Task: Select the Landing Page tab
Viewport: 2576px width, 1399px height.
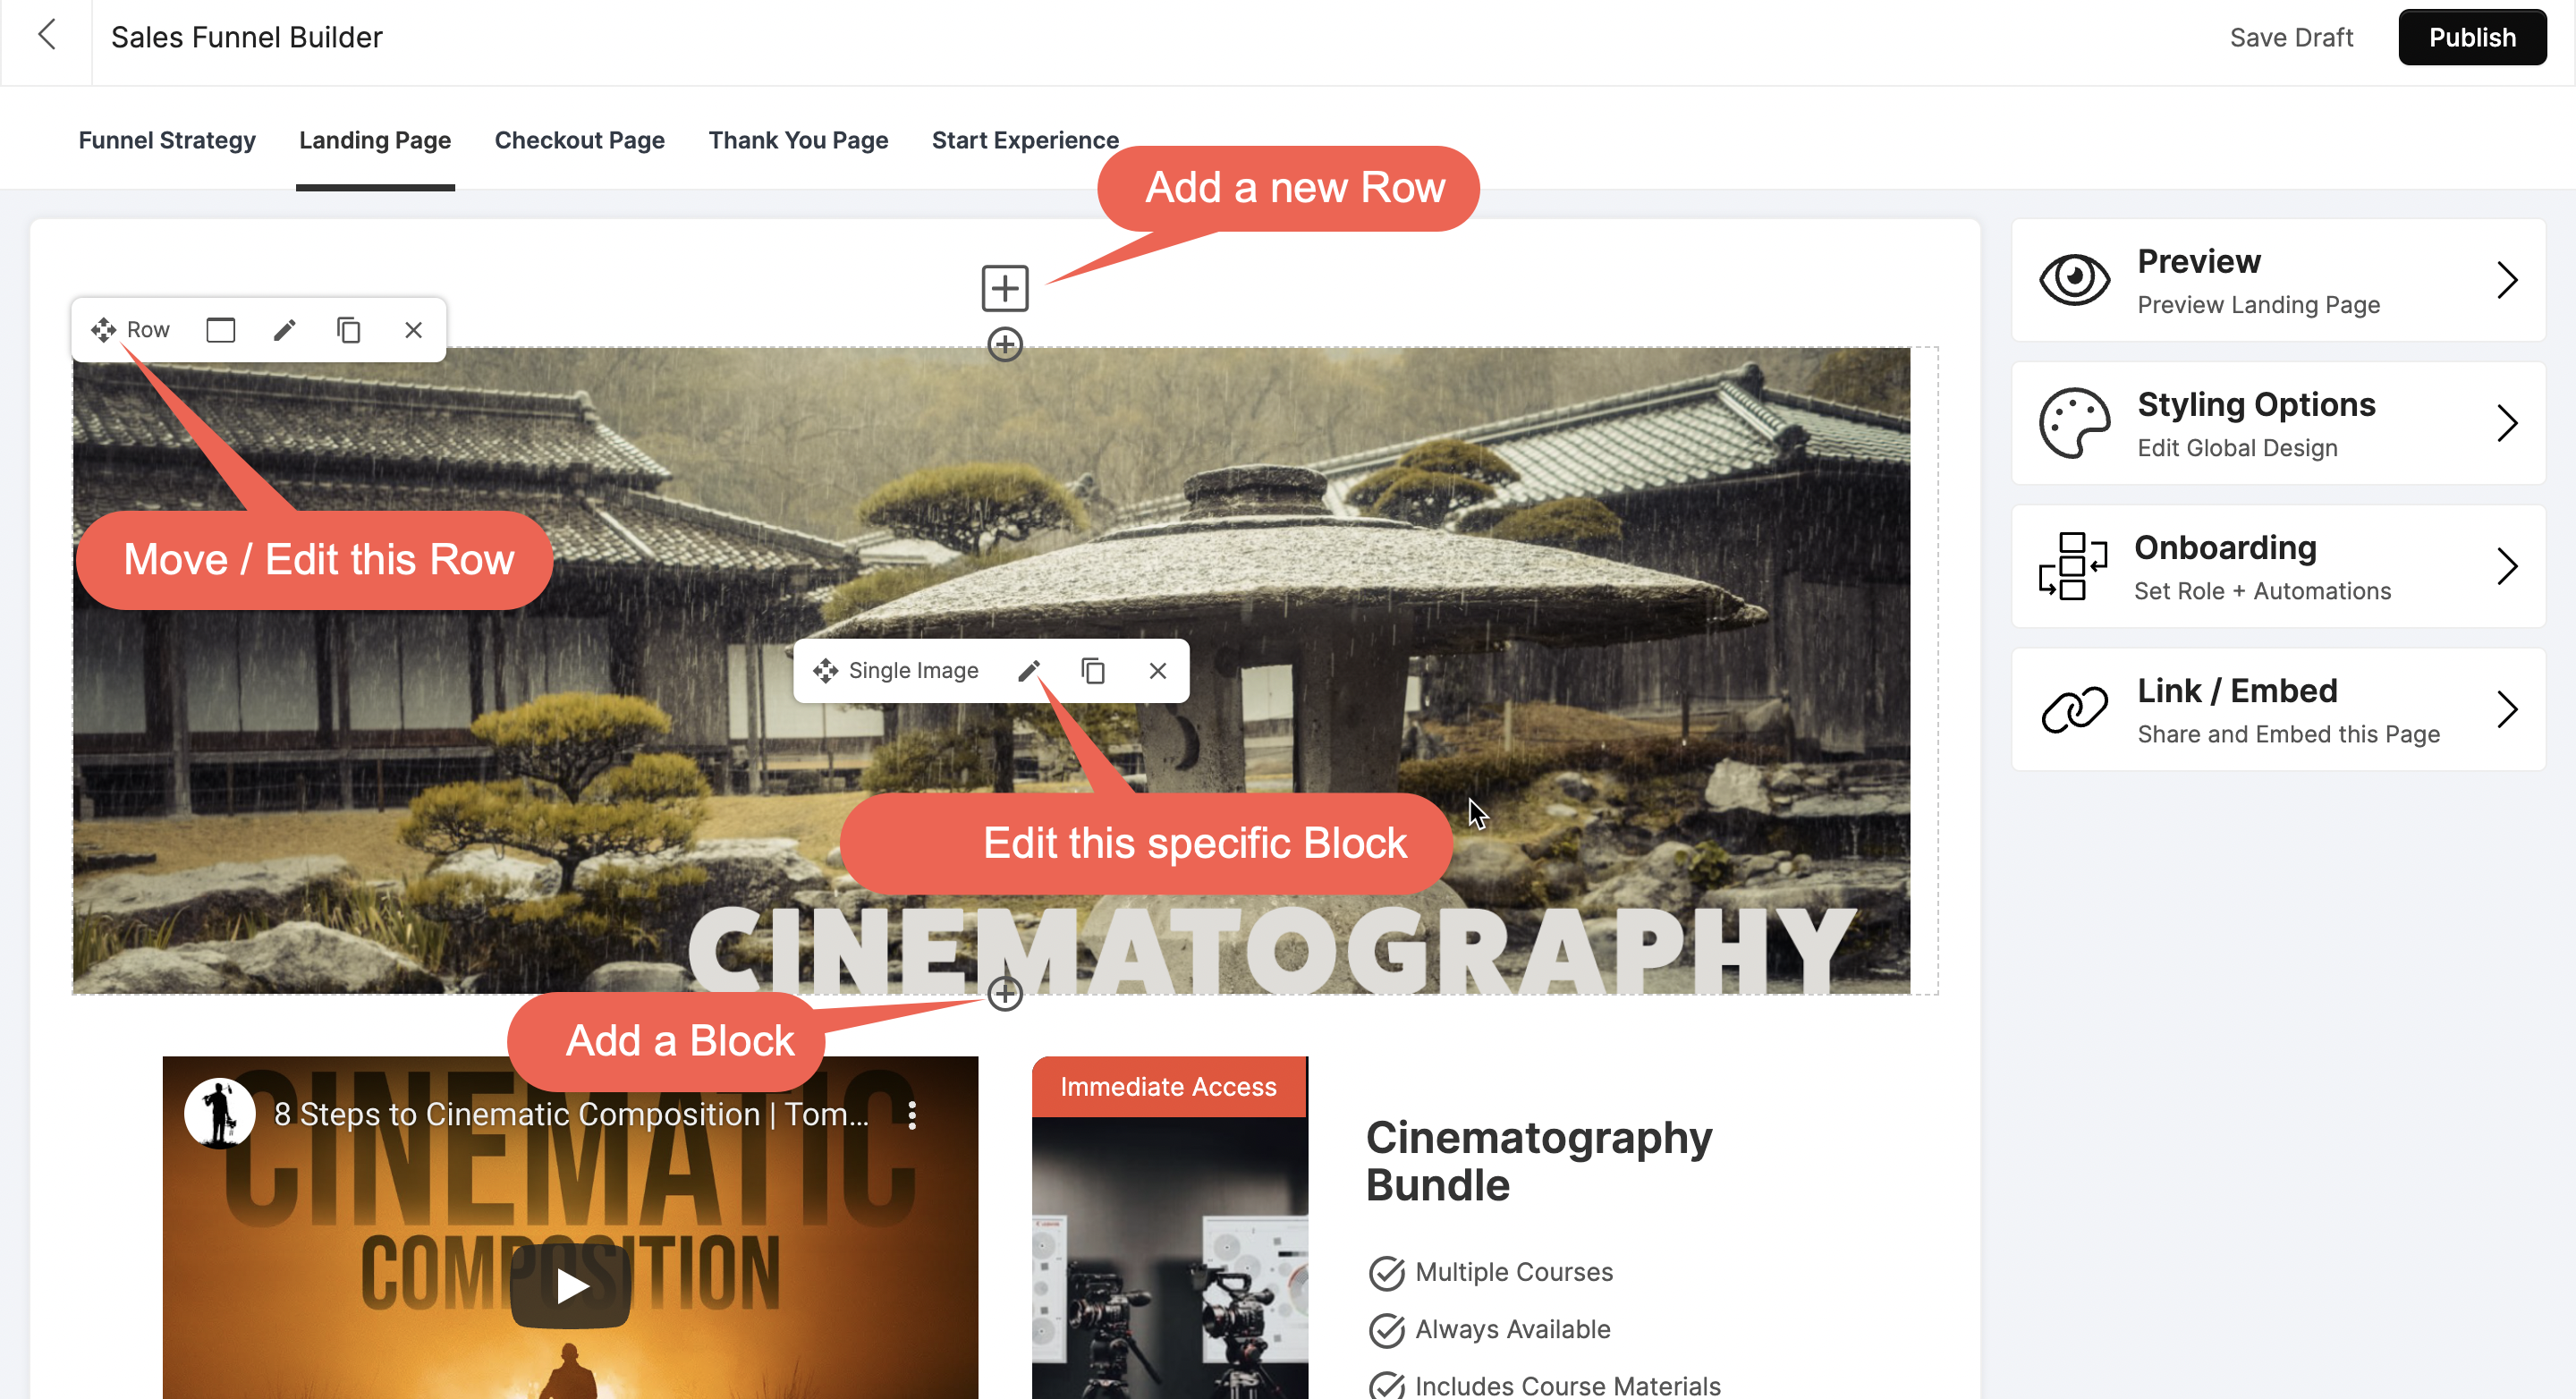Action: coord(375,140)
